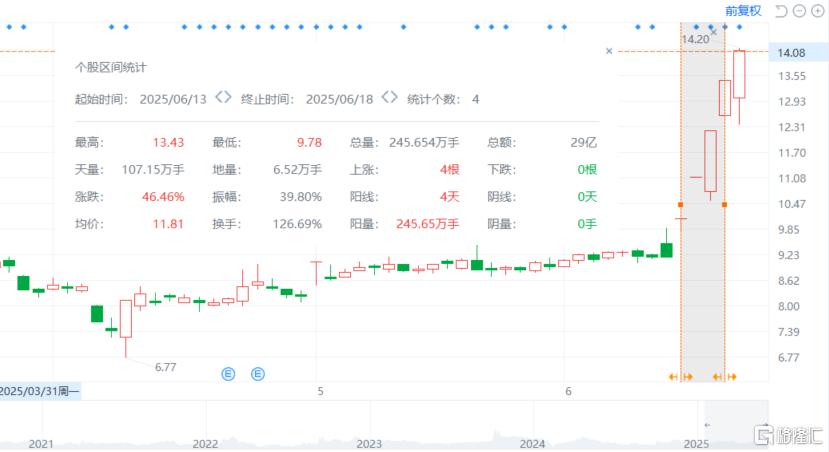Jump to 2024 on overview timeline
This screenshot has width=829, height=452.
point(532,444)
